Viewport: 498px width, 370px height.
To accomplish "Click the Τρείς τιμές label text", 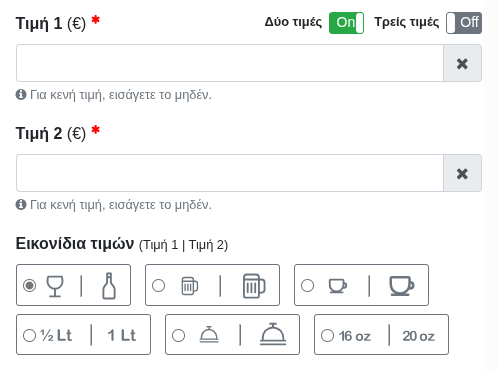I will pos(407,22).
